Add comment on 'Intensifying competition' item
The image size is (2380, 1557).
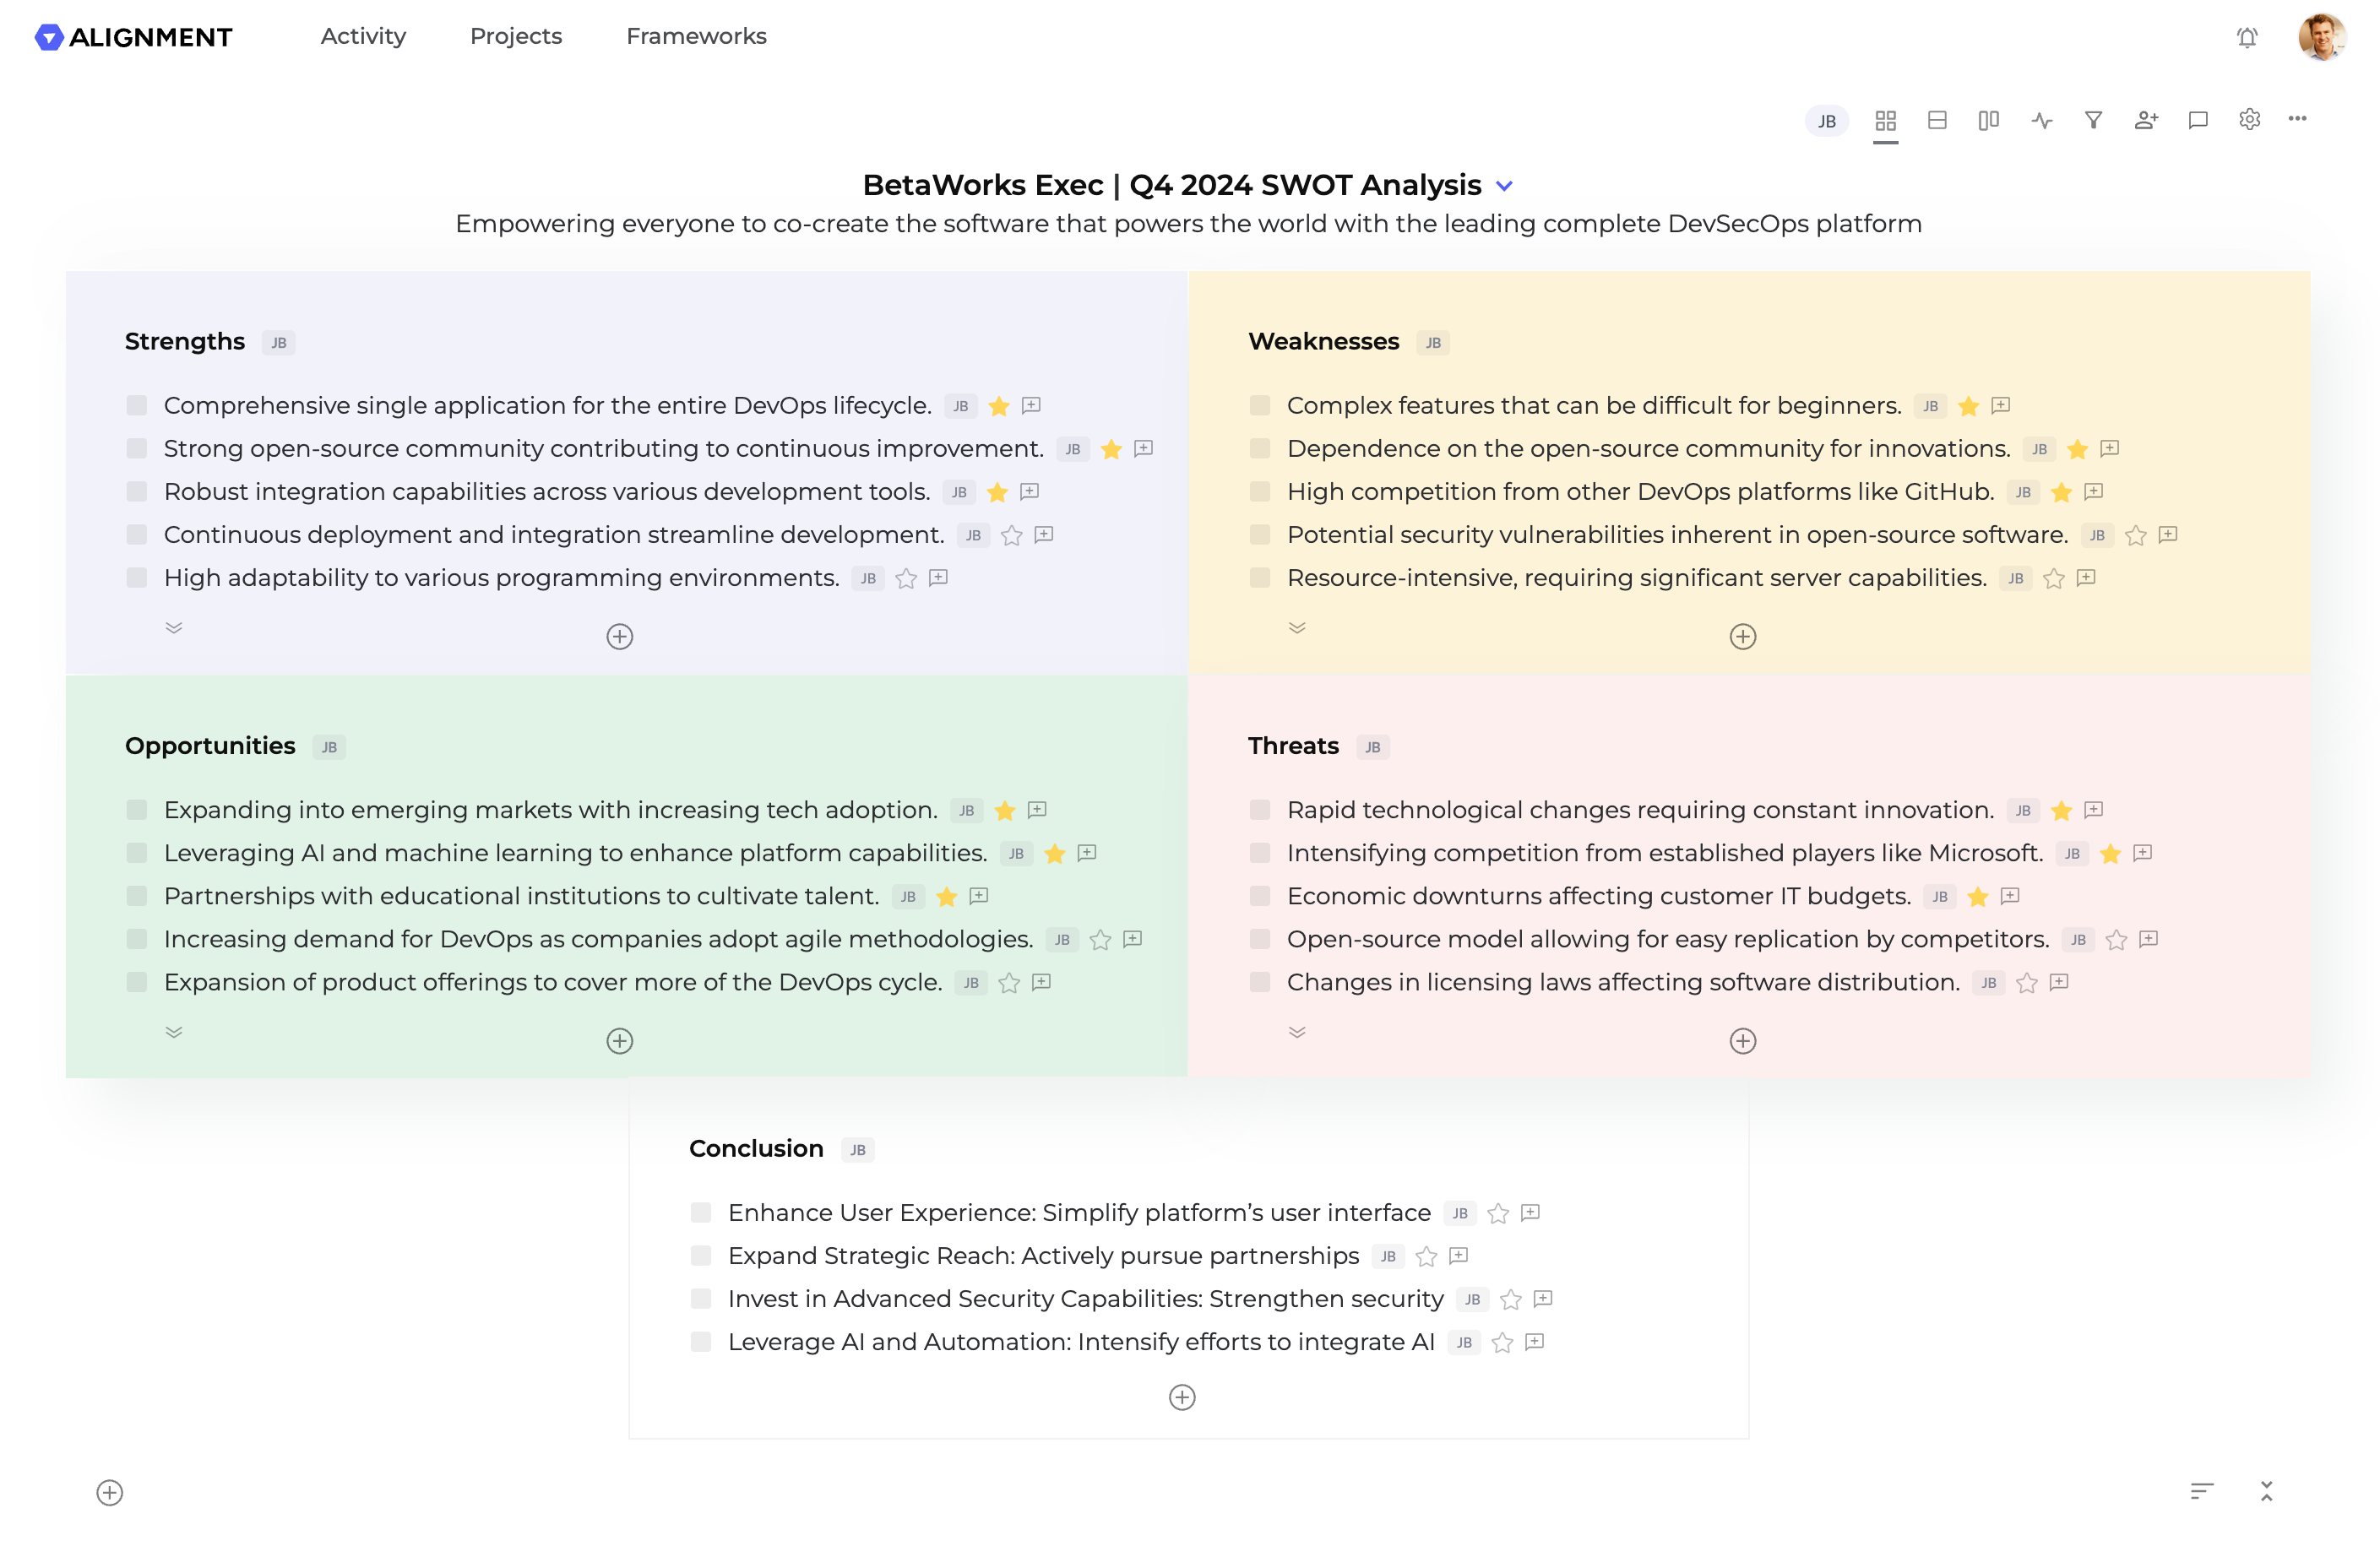point(2143,852)
